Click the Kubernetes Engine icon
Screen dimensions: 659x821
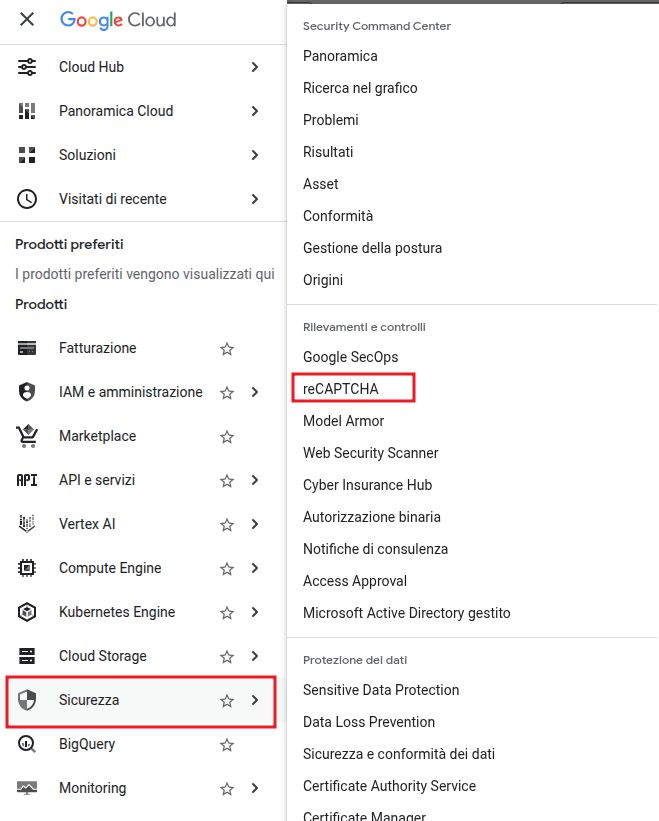(x=27, y=612)
